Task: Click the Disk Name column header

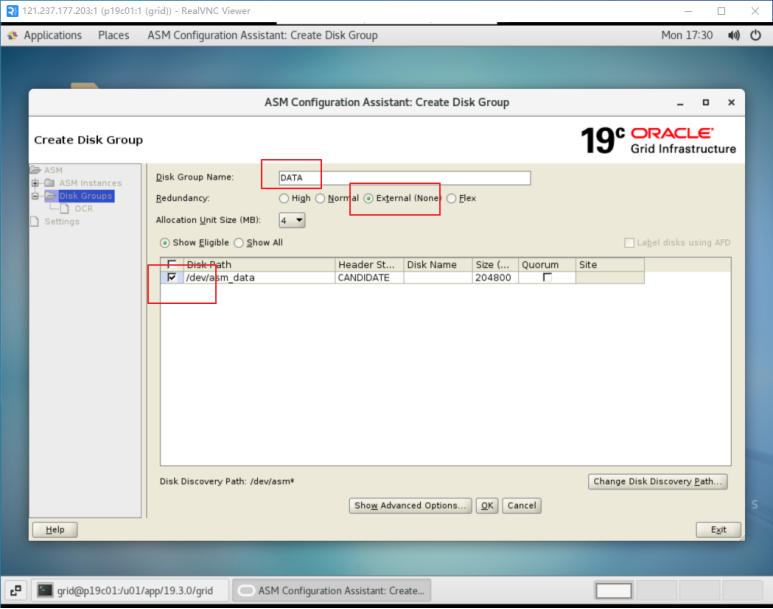Action: 438,265
